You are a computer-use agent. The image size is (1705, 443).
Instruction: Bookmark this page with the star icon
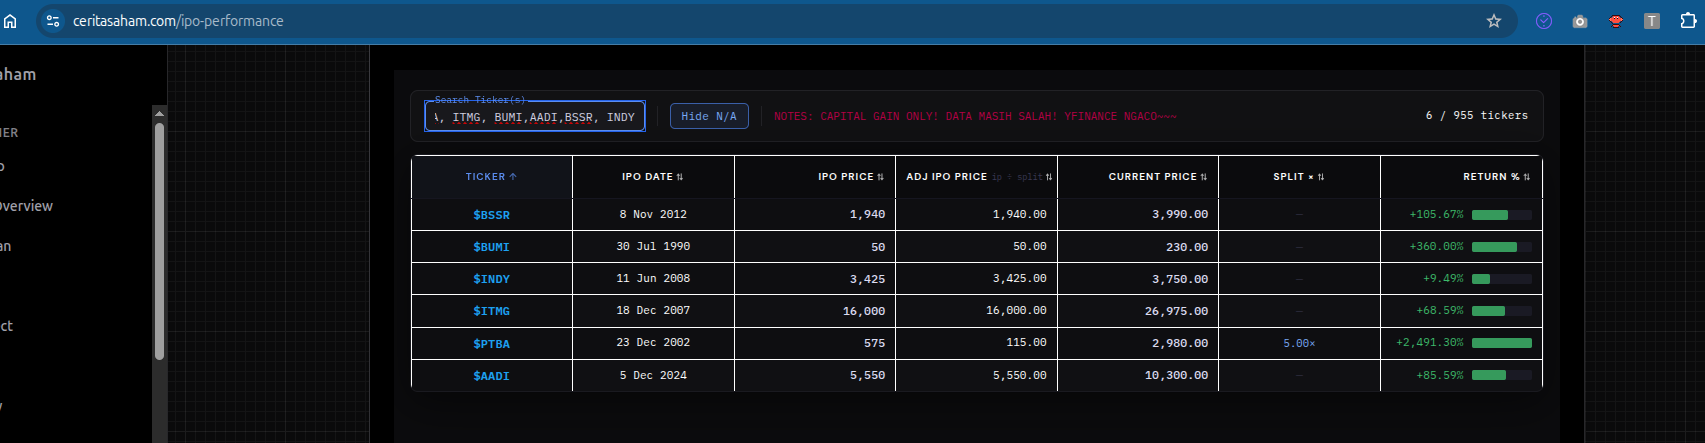[1494, 21]
